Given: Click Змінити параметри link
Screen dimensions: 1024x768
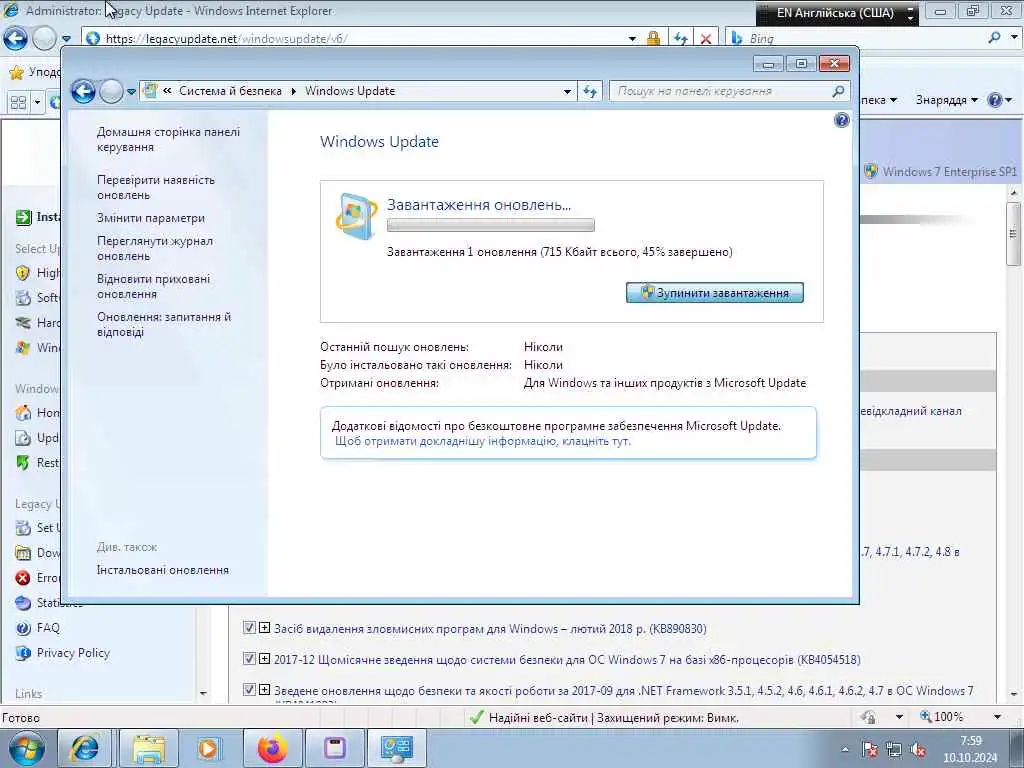Looking at the screenshot, I should [151, 218].
